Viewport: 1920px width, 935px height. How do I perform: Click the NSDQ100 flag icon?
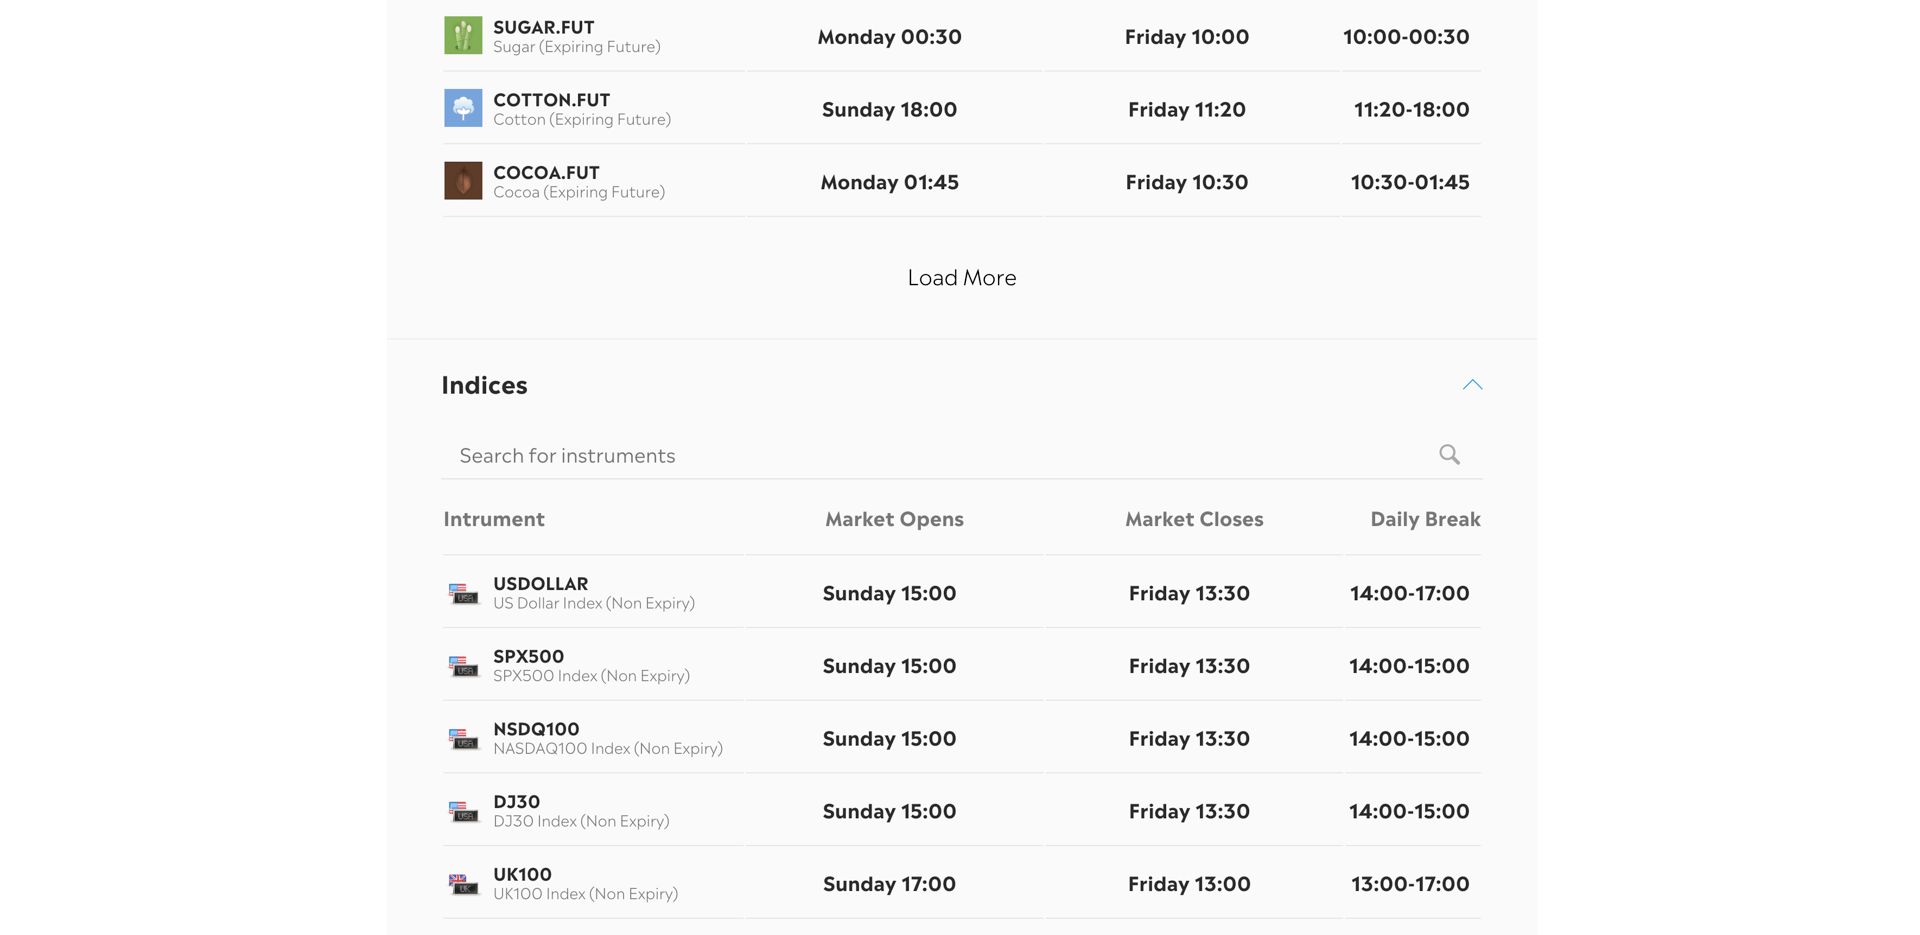coord(463,739)
